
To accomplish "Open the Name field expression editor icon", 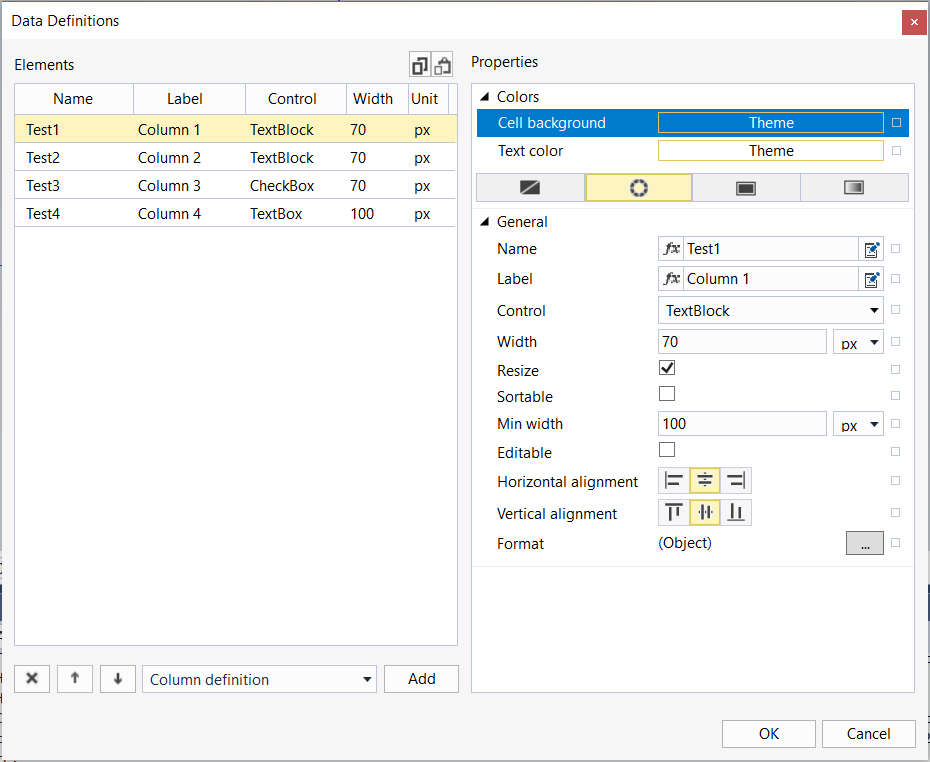I will (871, 249).
